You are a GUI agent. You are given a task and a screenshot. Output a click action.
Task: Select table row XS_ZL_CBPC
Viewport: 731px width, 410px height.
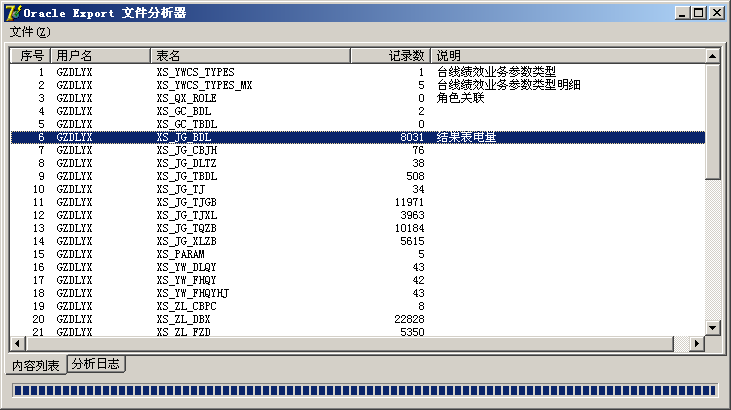click(x=358, y=306)
